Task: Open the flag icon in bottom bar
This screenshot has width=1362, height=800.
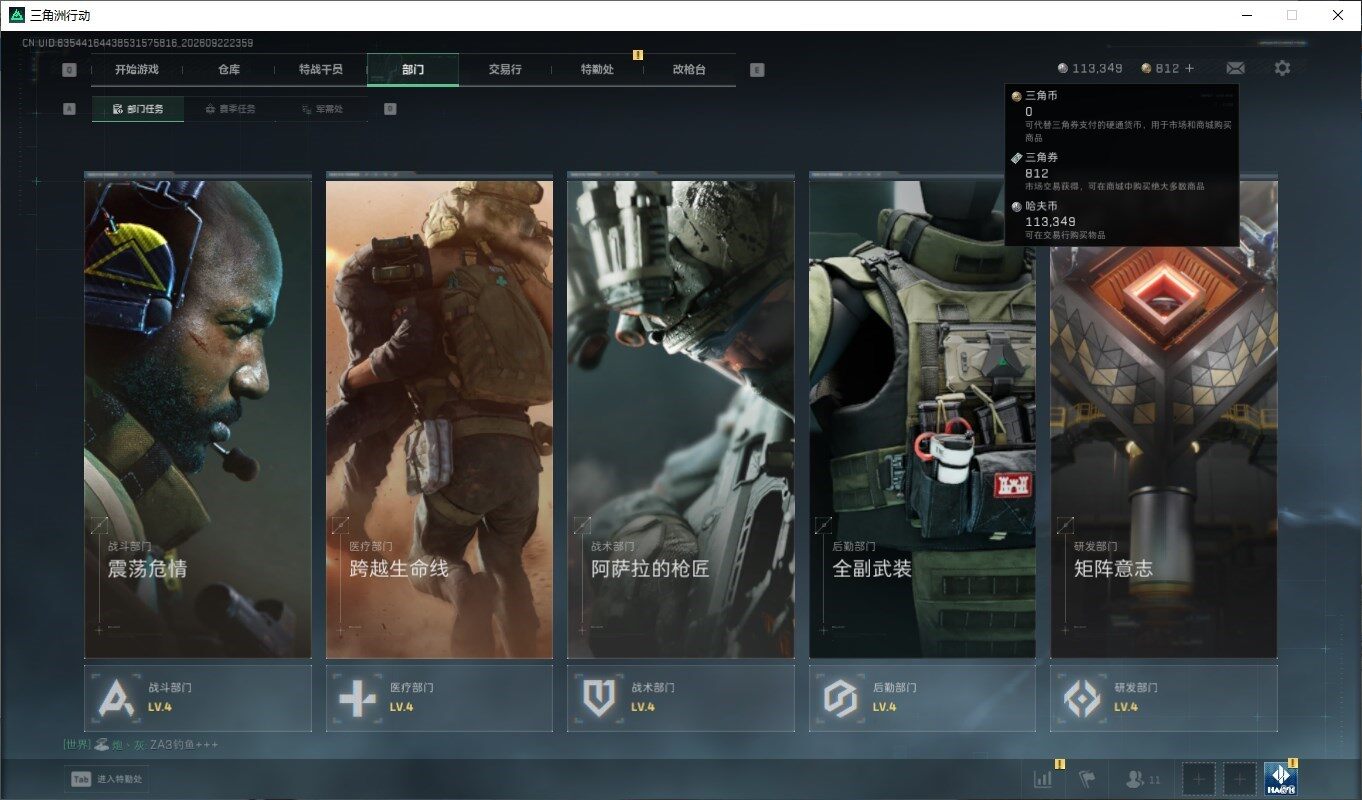Action: (1087, 779)
